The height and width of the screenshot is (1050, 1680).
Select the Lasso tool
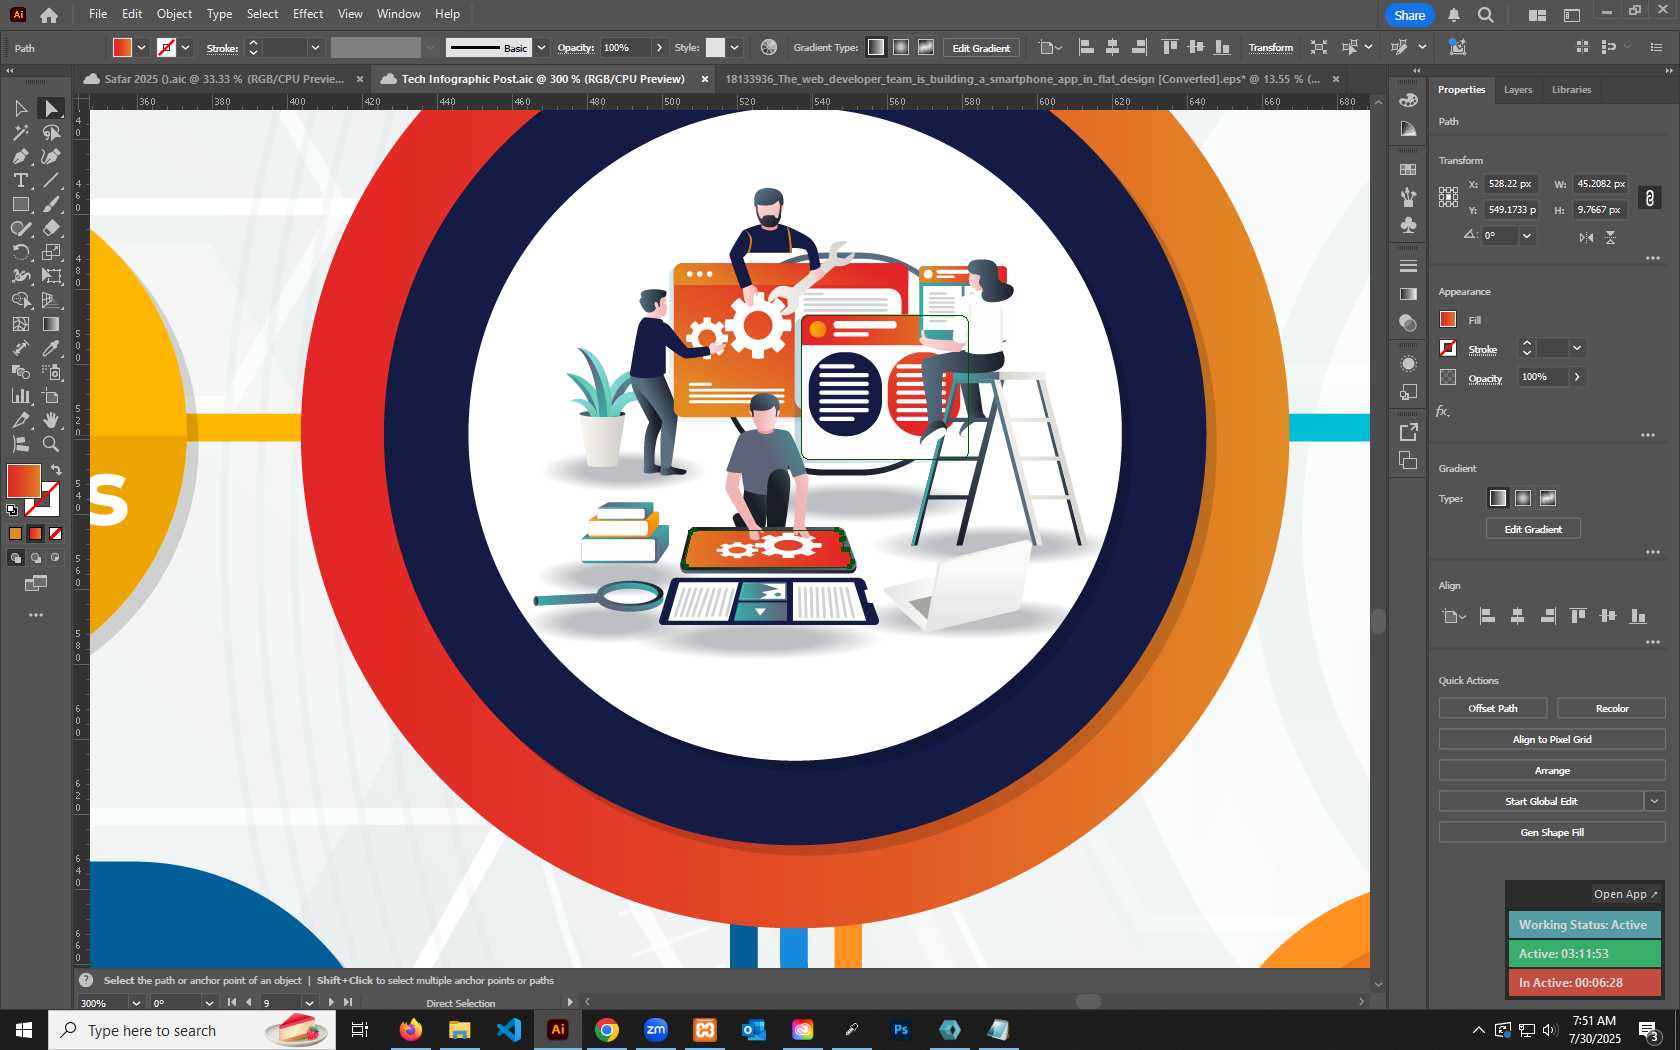coord(51,132)
